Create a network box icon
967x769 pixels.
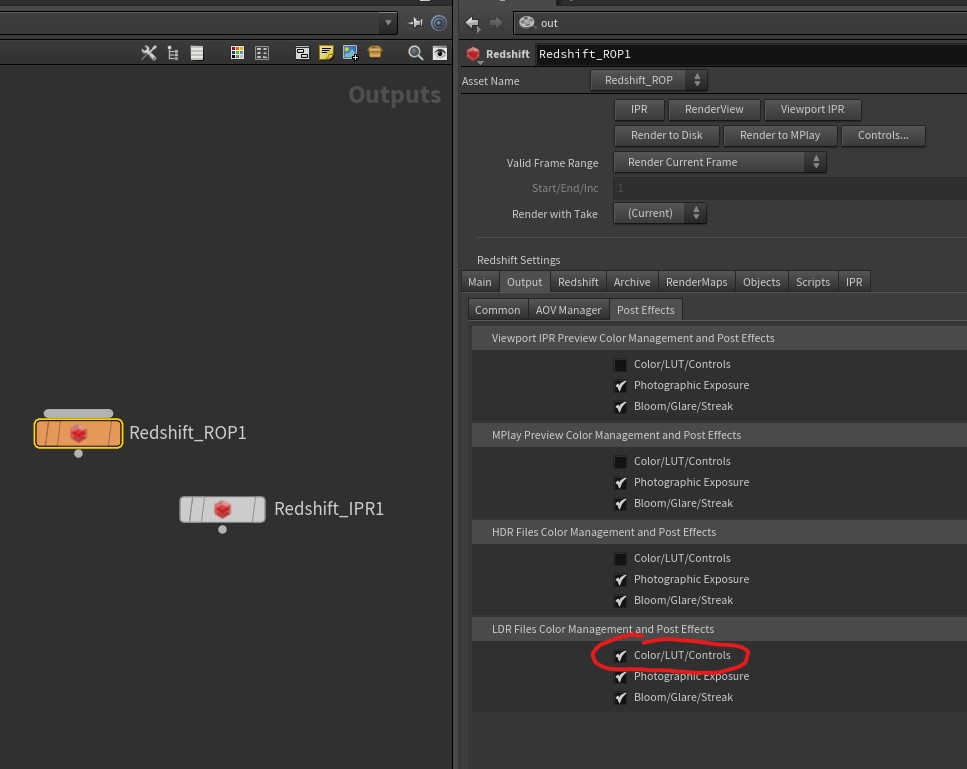(302, 53)
